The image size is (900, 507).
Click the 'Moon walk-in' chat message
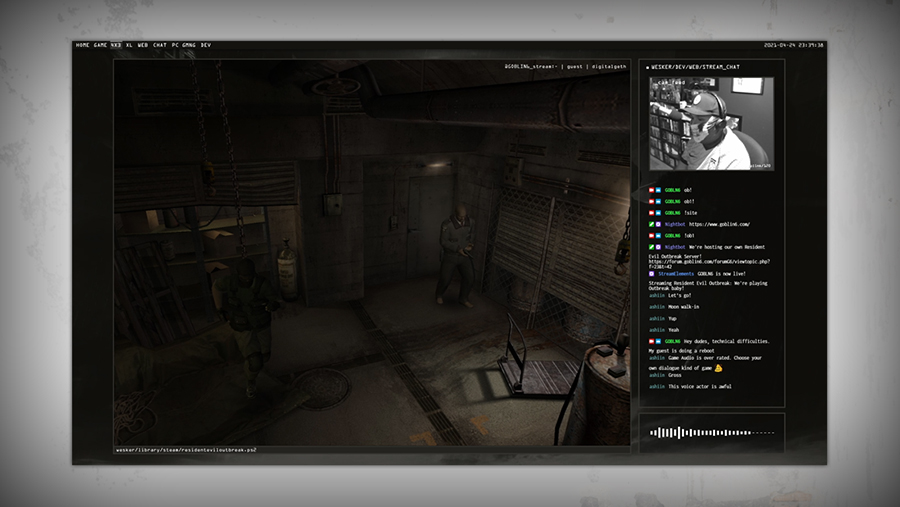pos(684,307)
